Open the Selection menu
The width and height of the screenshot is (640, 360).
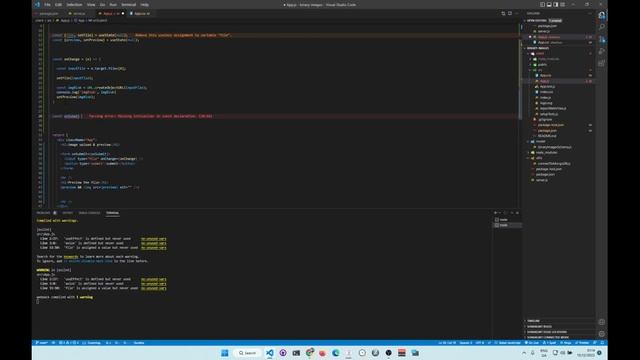(74, 4)
